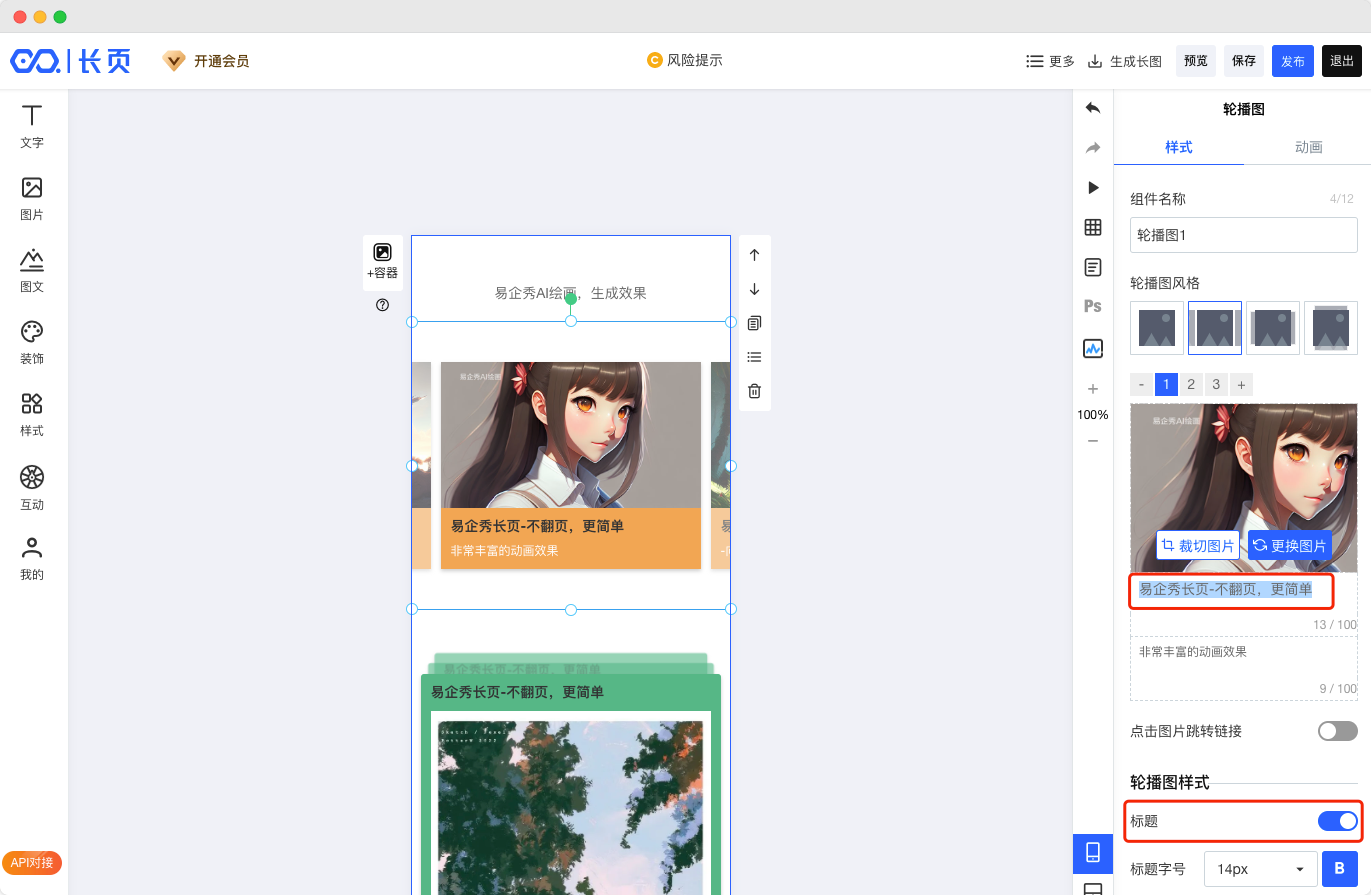Click the copy component icon
The height and width of the screenshot is (895, 1371).
click(x=755, y=323)
